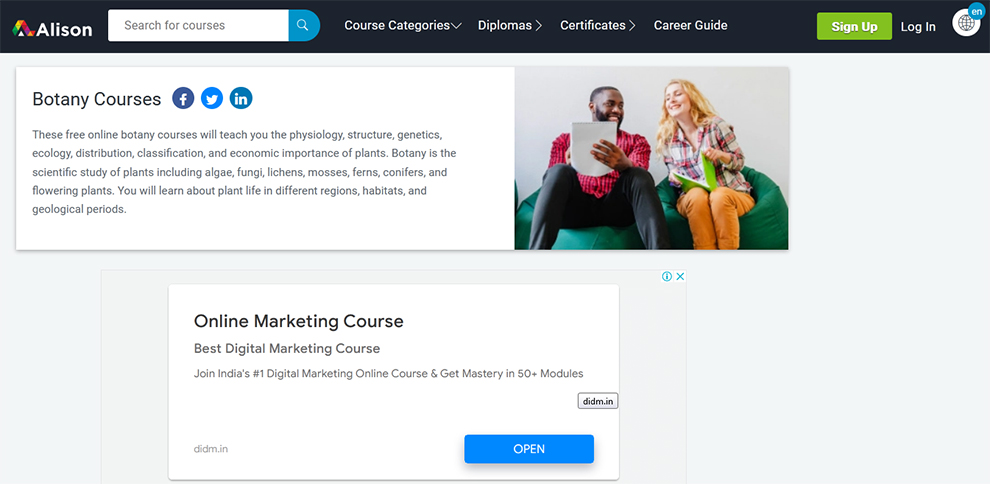
Task: Share Botany Courses on Twitter
Action: click(x=212, y=98)
